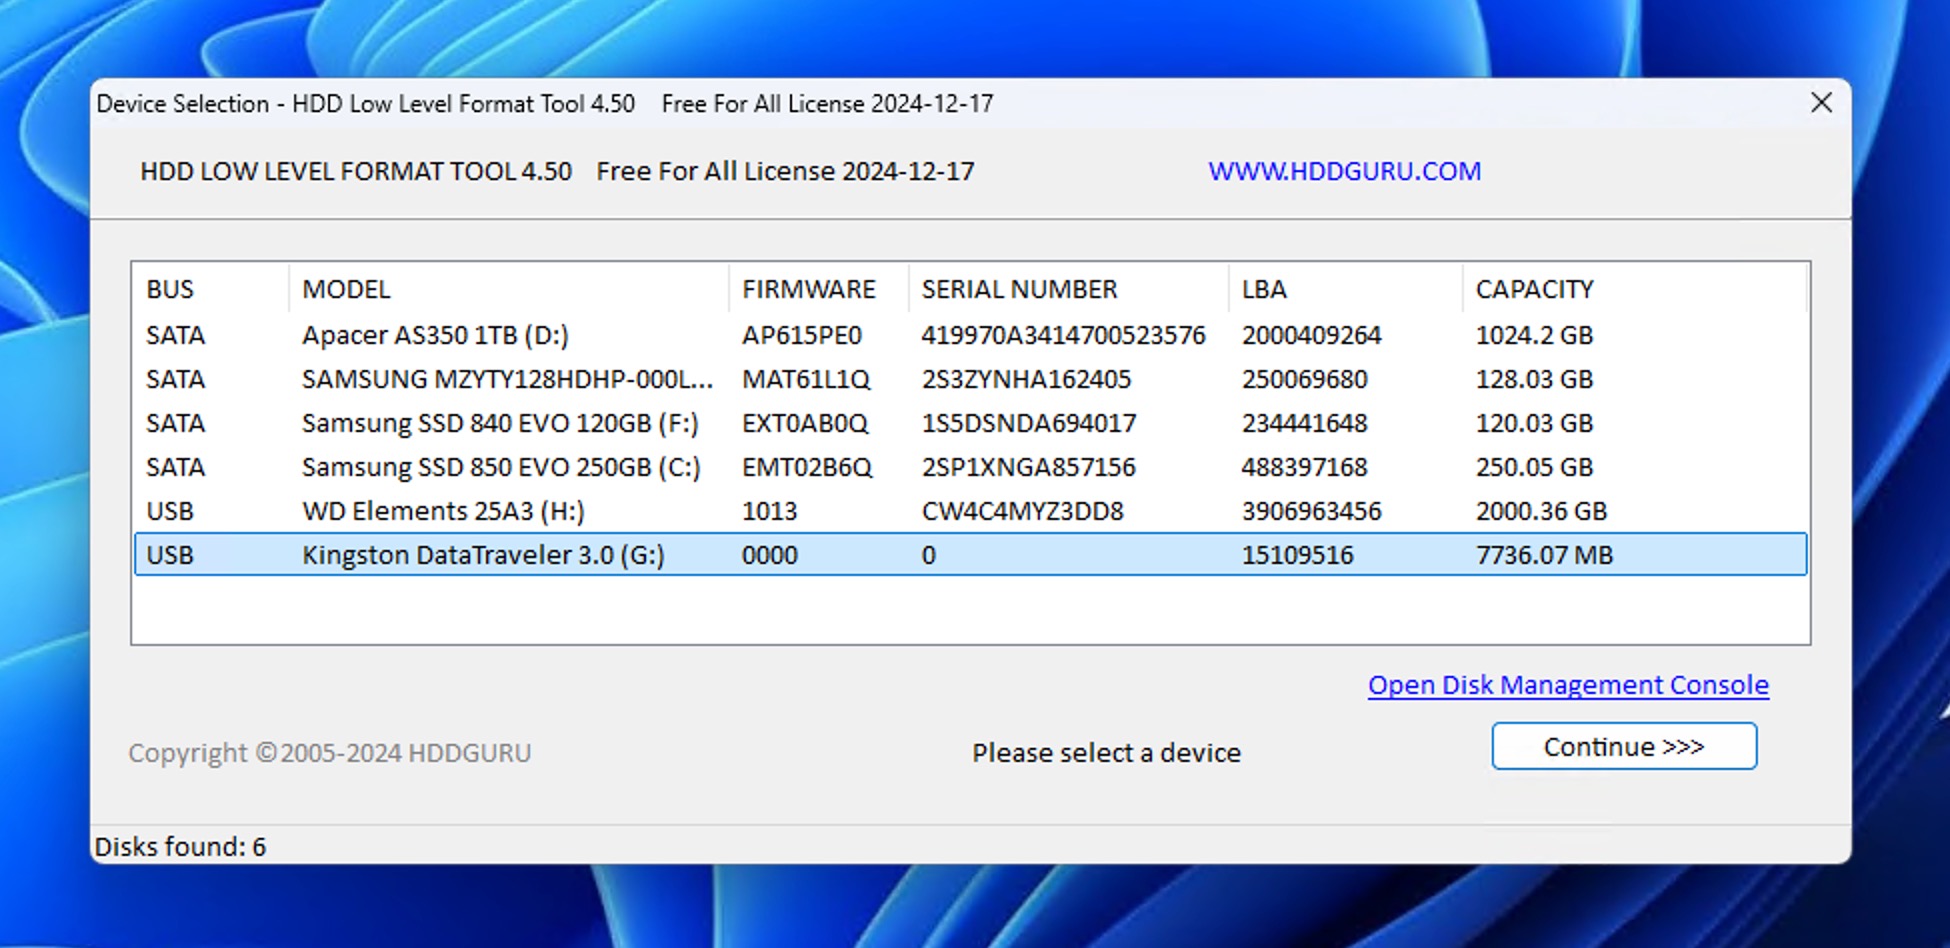Click the LBA column header
The width and height of the screenshot is (1950, 948).
(x=1264, y=289)
